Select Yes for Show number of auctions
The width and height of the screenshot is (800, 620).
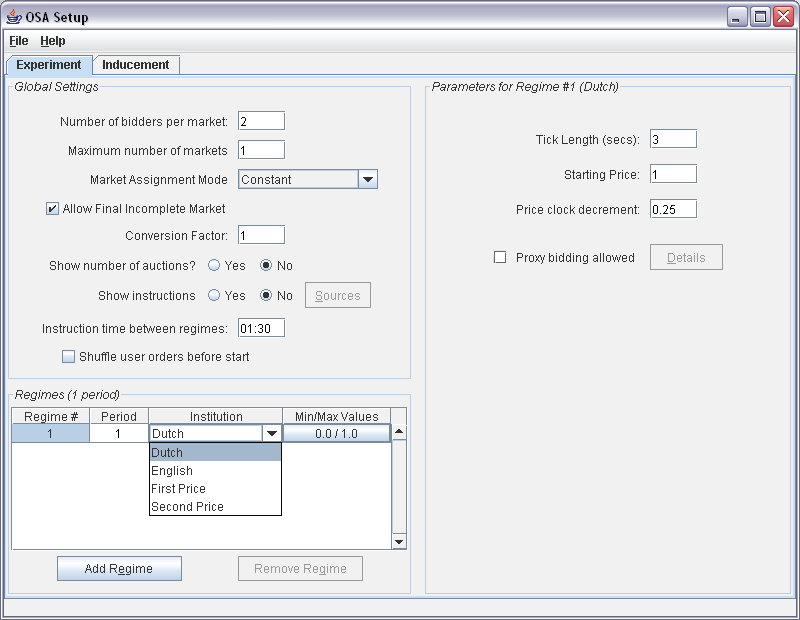[214, 265]
